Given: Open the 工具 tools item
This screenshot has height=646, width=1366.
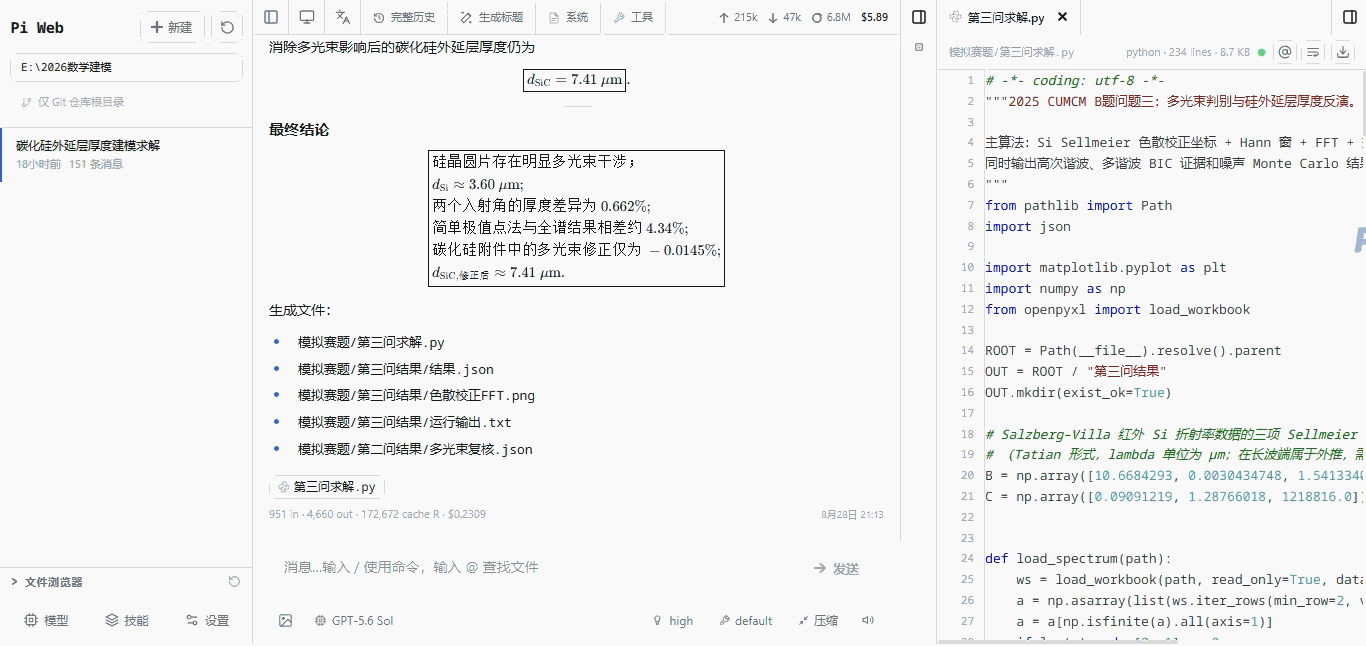Looking at the screenshot, I should point(633,17).
